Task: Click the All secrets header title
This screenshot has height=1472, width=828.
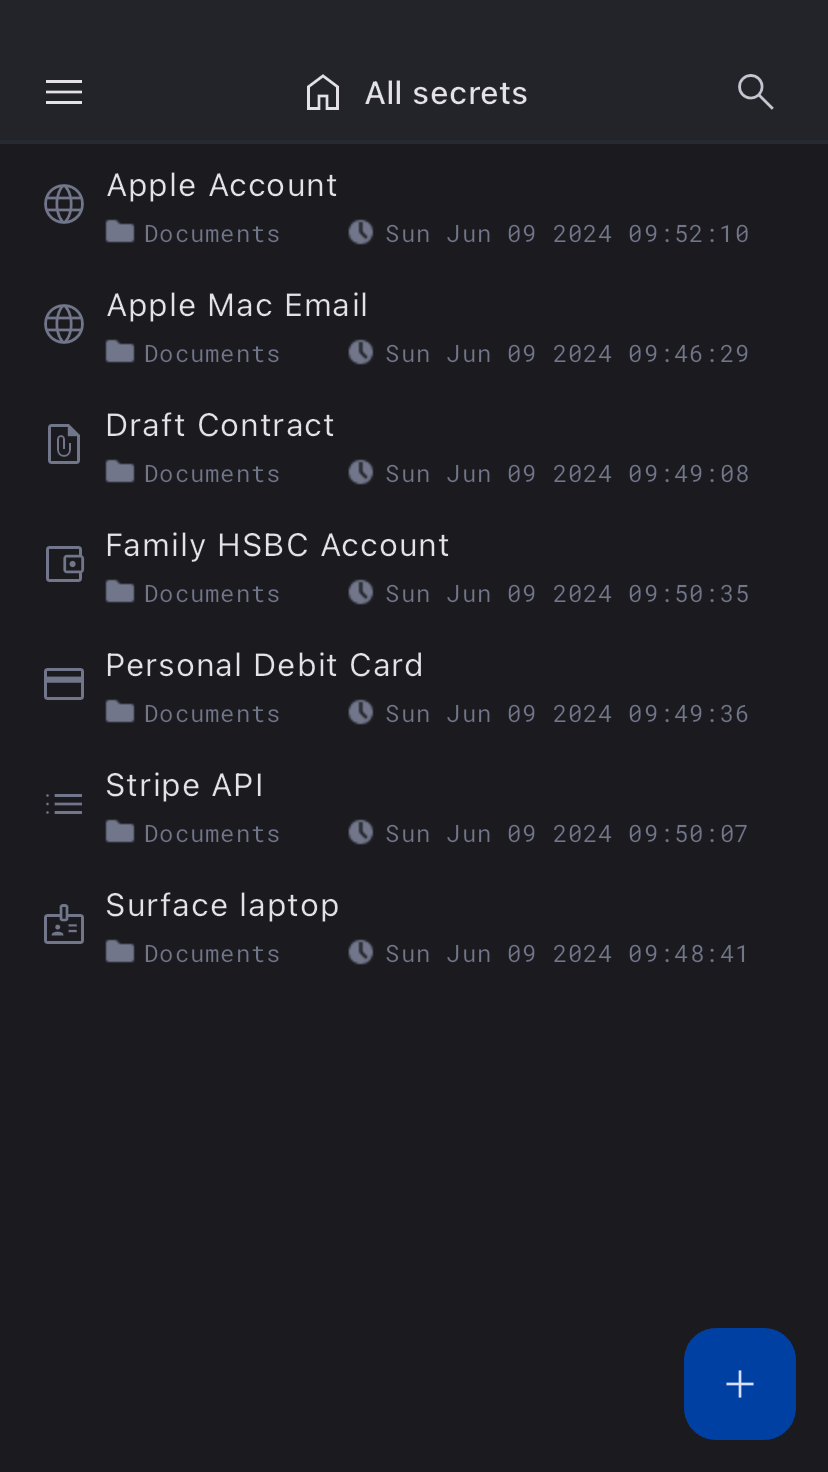Action: 446,93
